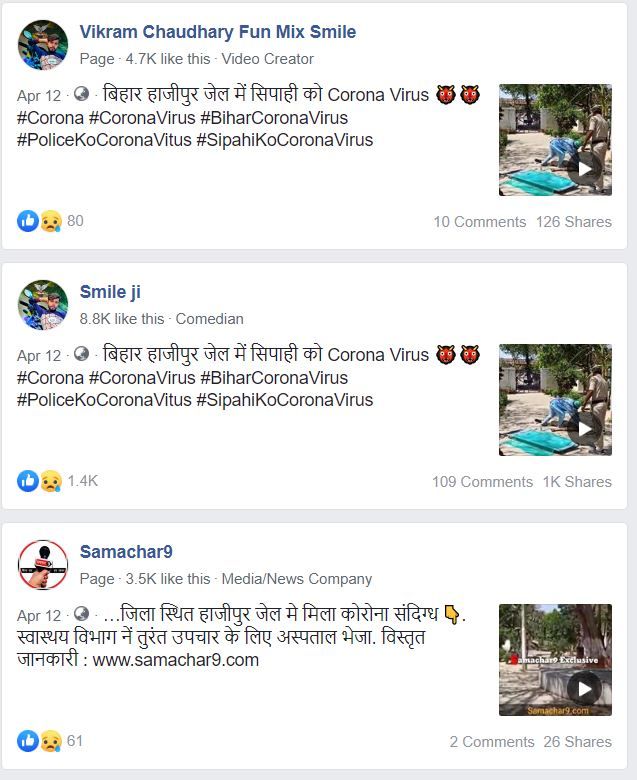The width and height of the screenshot is (637, 780).
Task: Play Samachar9 Exclusive video thumbnail
Action: pos(555,660)
